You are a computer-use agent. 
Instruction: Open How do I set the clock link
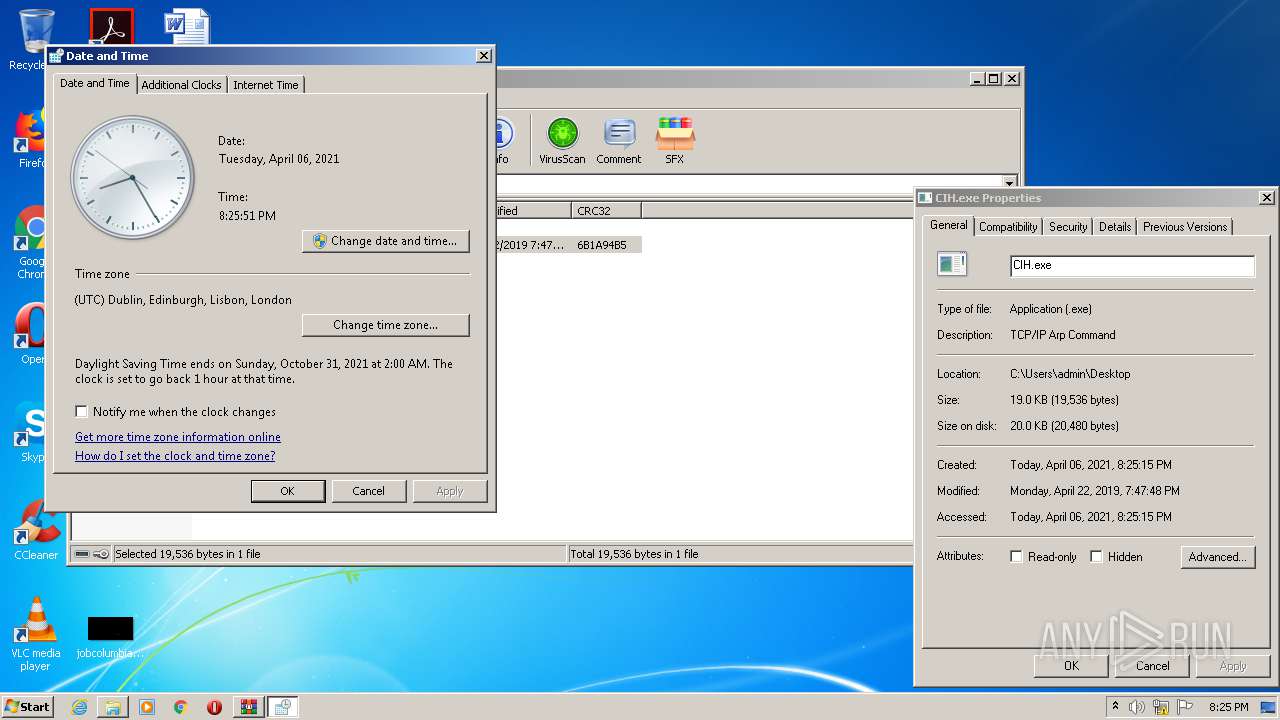(175, 456)
